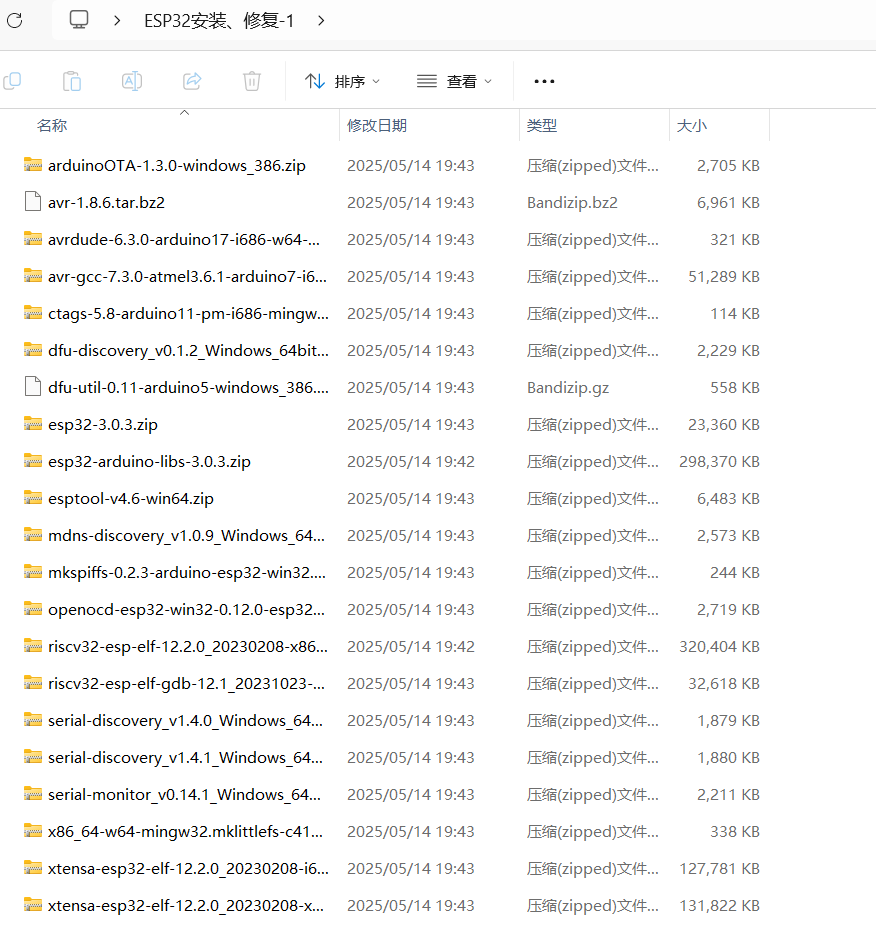Click the Bandizip.bz2 type cell
The height and width of the screenshot is (938, 876).
(x=572, y=203)
